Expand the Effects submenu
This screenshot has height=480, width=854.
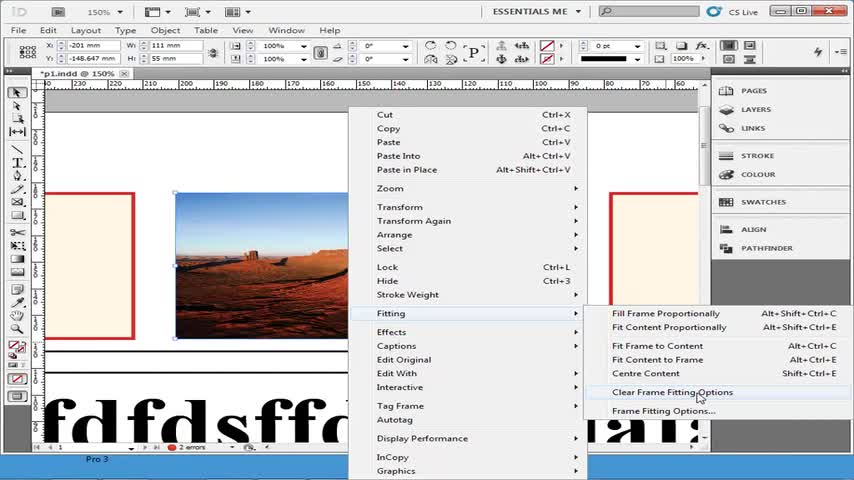468,332
